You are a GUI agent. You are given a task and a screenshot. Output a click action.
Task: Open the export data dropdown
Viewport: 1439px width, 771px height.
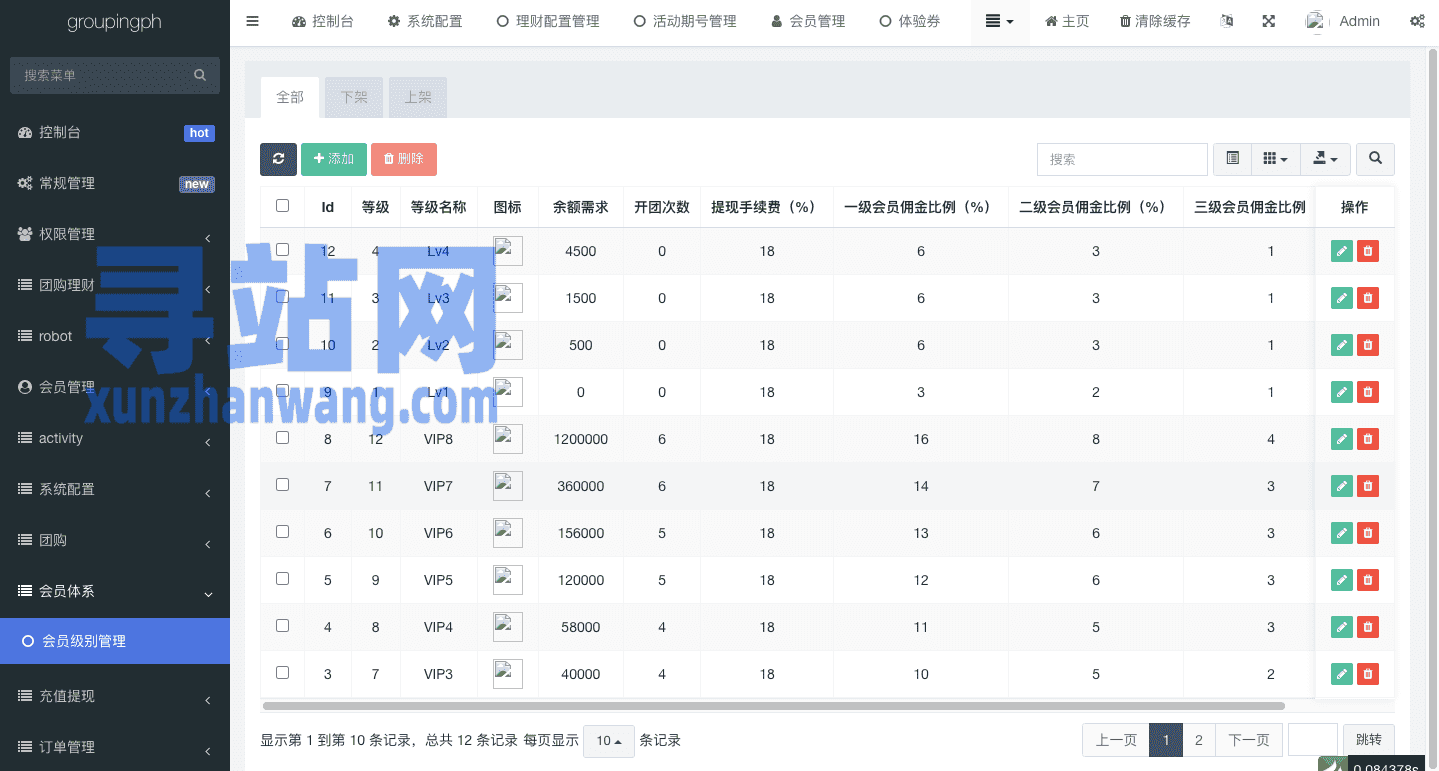coord(1325,159)
